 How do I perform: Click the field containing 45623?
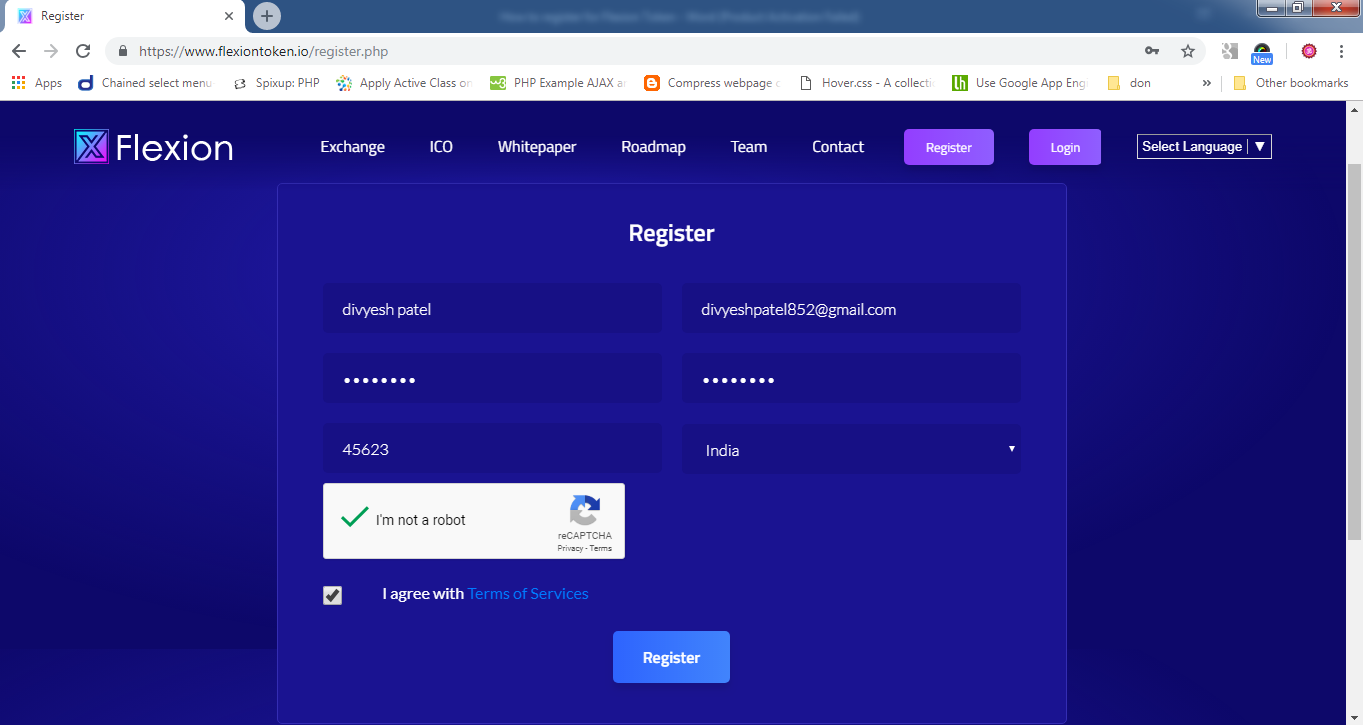pos(492,449)
